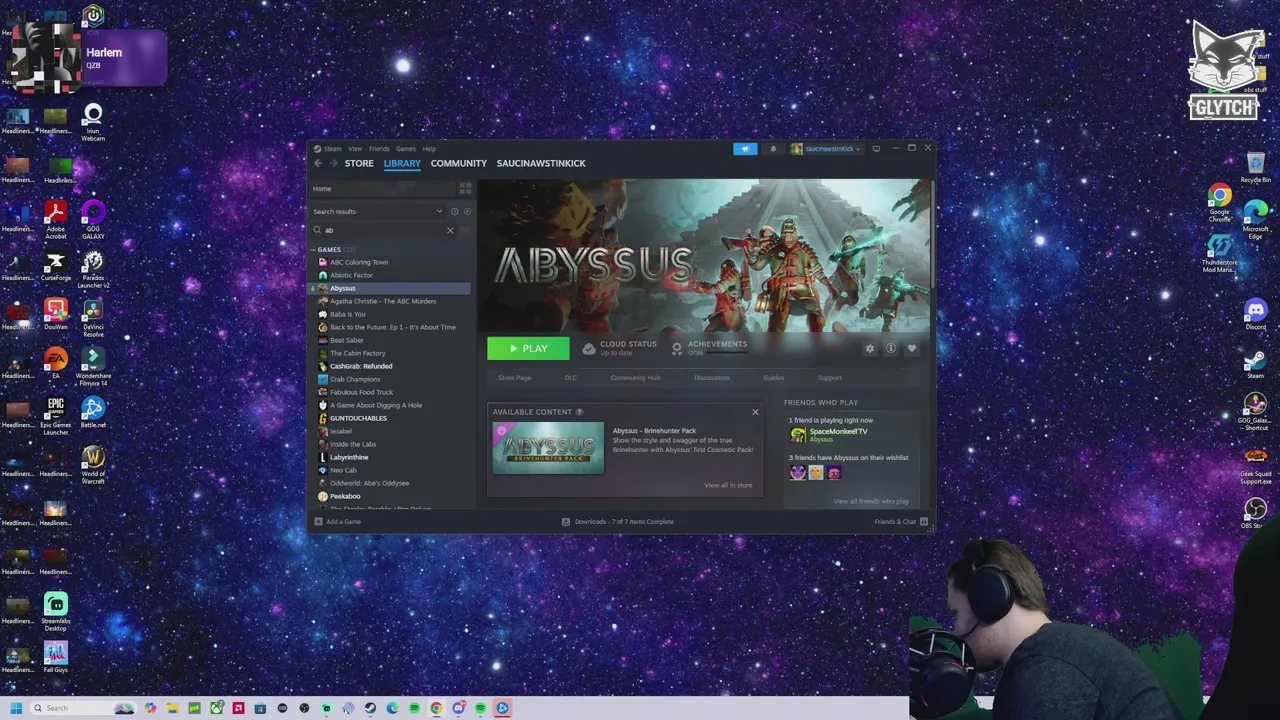Click the Steam icon in taskbar

pyautogui.click(x=370, y=708)
